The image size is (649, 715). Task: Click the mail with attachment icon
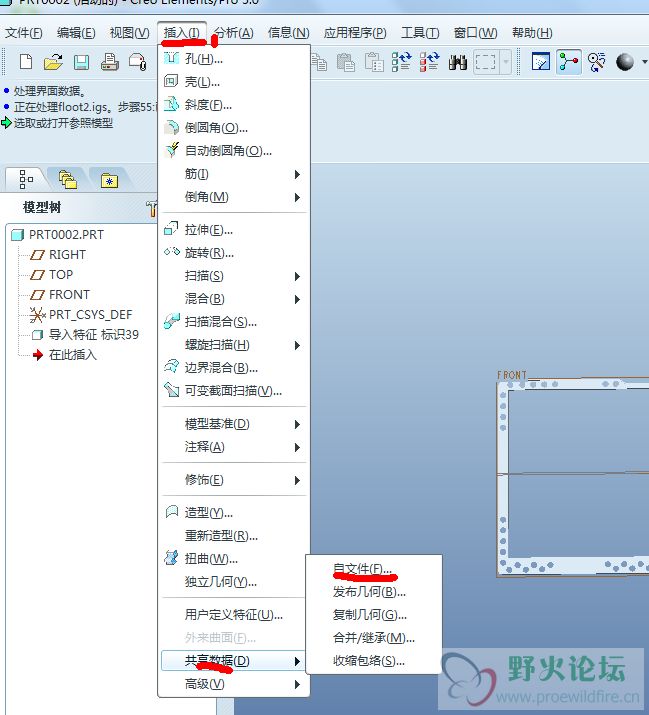[137, 62]
